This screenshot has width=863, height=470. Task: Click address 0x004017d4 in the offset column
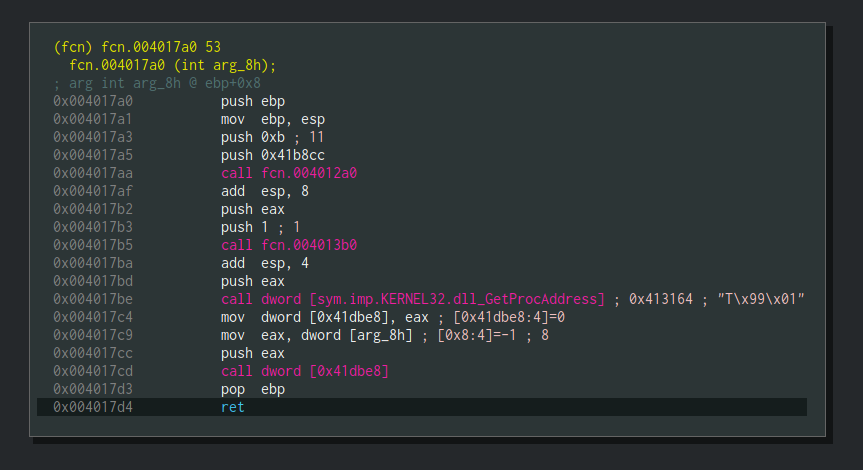tap(93, 407)
